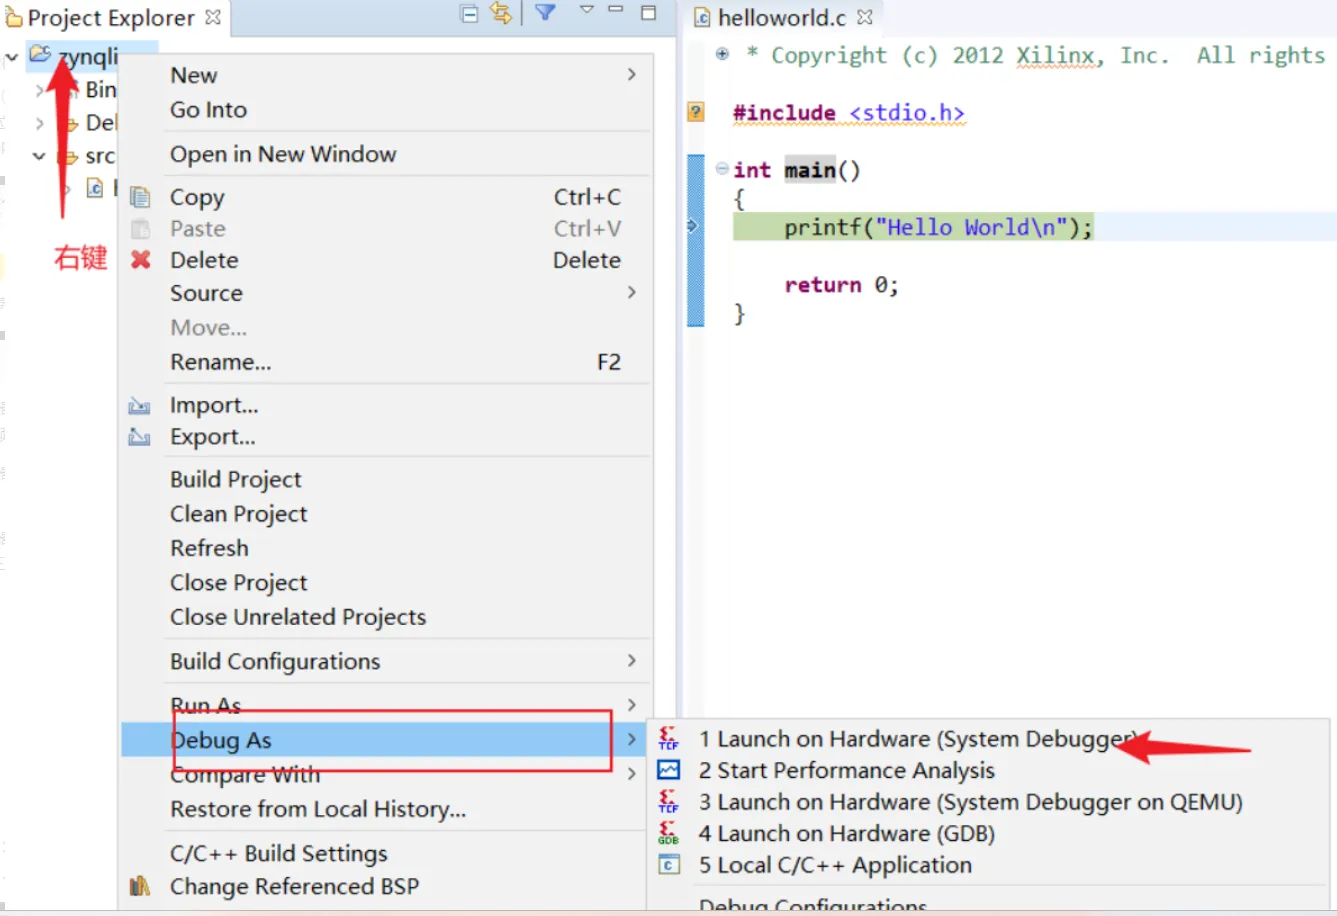The image size is (1337, 916).
Task: Toggle Link with Editor in Project Explorer
Action: (x=501, y=14)
